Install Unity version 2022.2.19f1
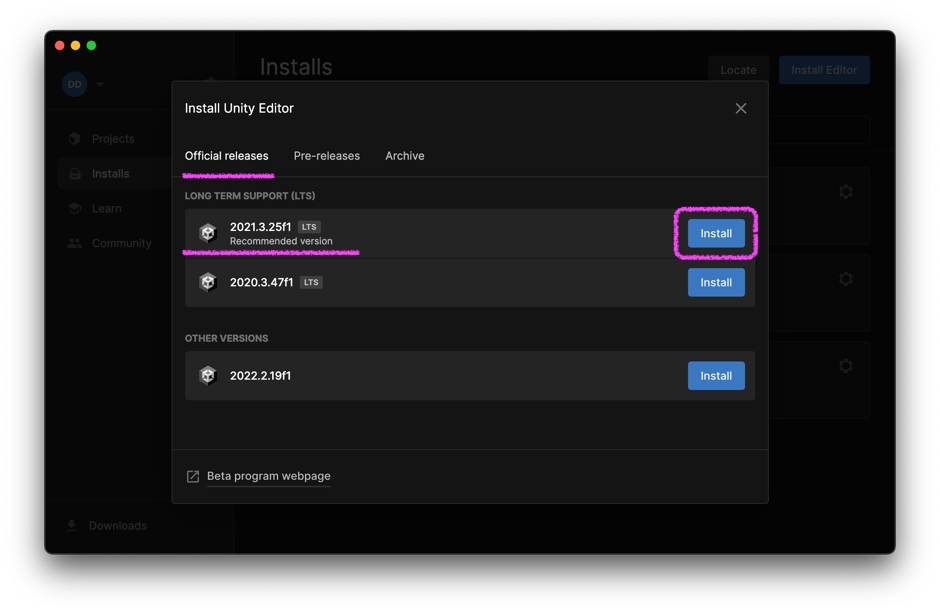This screenshot has height=613, width=940. (716, 376)
